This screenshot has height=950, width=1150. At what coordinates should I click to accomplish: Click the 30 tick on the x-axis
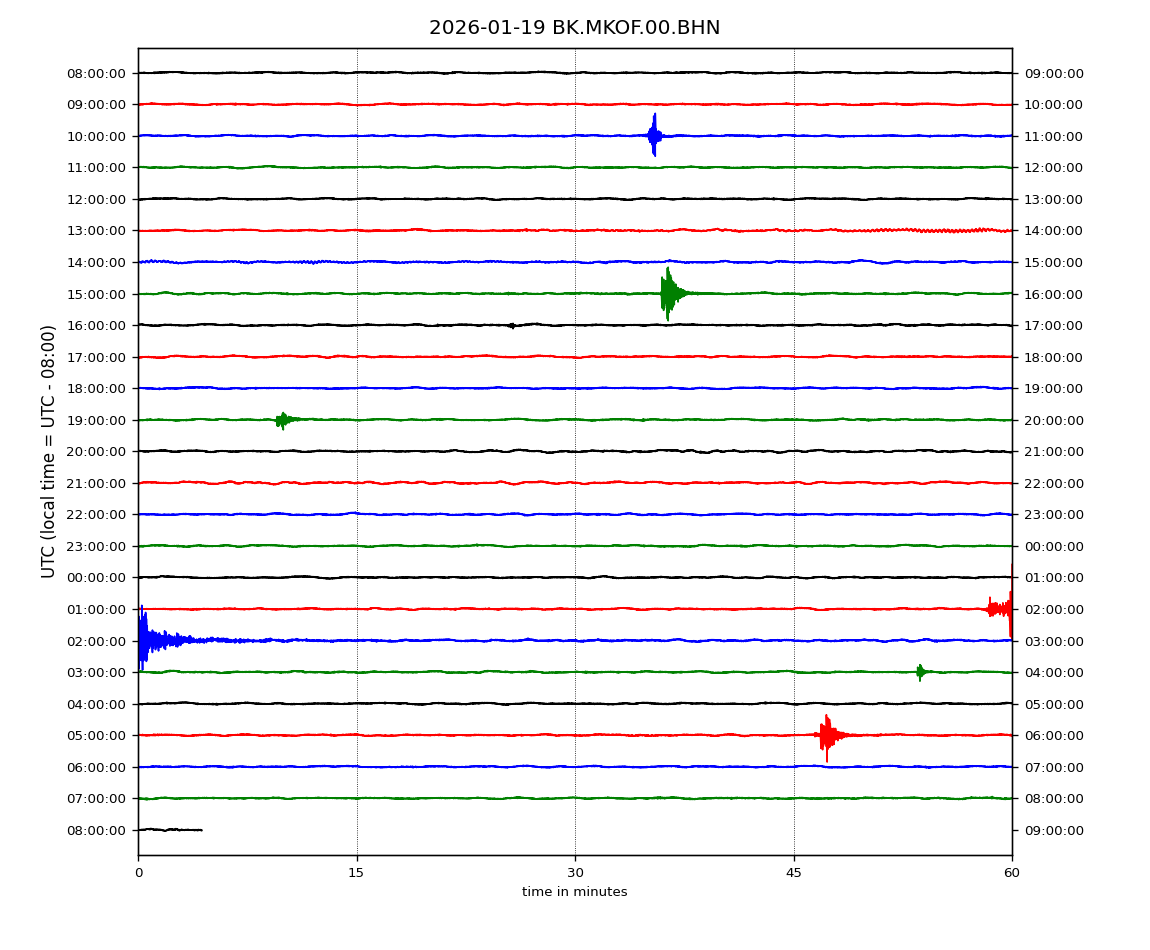click(575, 873)
